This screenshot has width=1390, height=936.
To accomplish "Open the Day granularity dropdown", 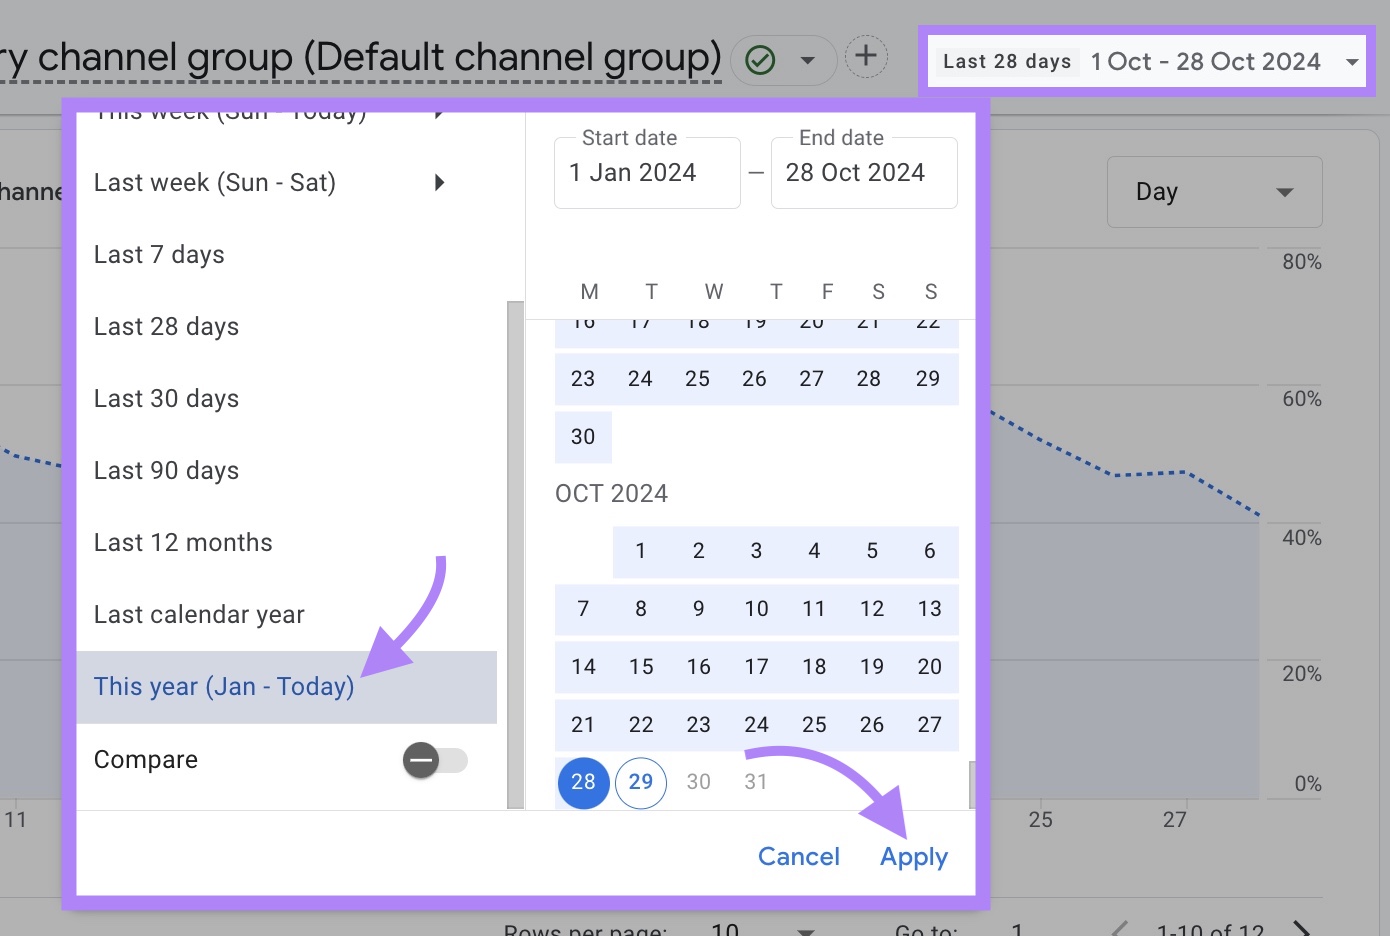I will [x=1213, y=191].
